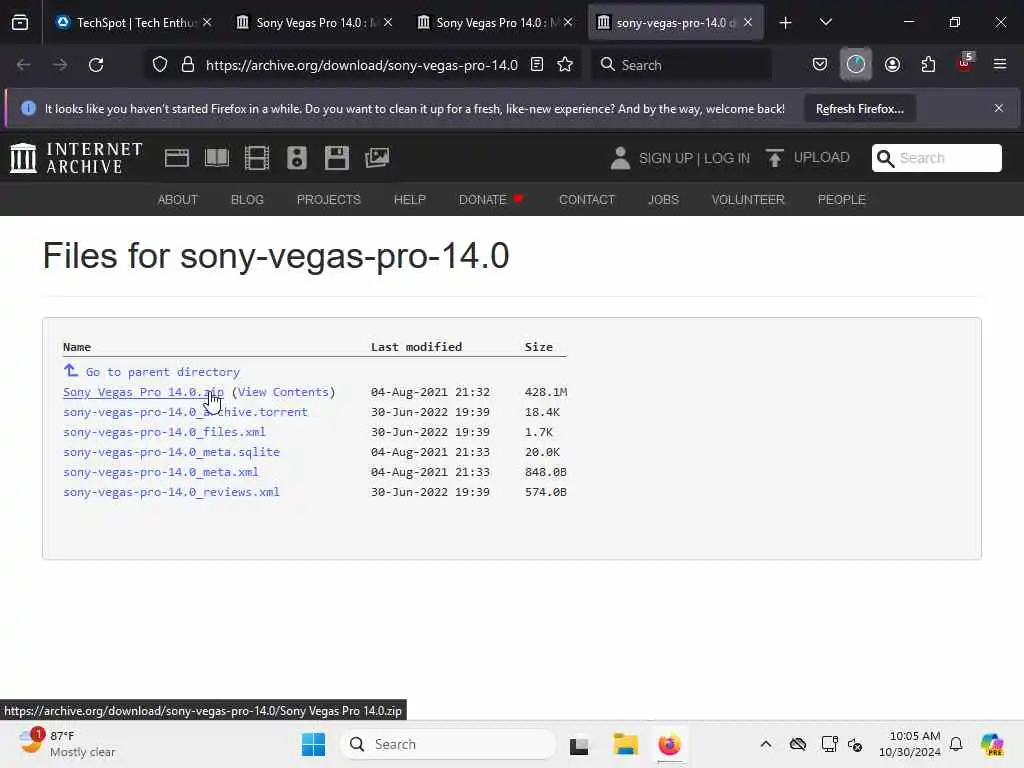This screenshot has height=768, width=1024.
Task: Click the Firefox taskbar icon
Action: pos(669,744)
